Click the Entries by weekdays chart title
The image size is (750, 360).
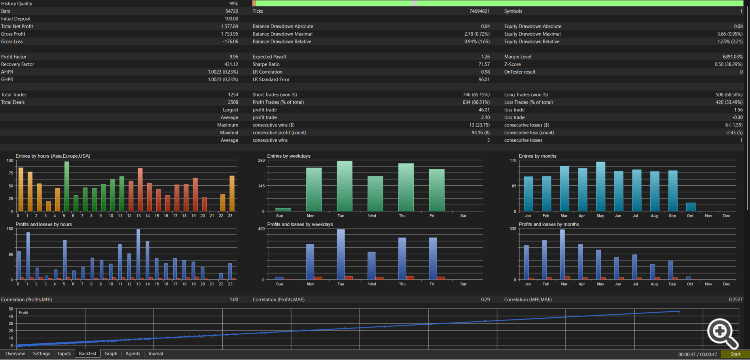289,156
